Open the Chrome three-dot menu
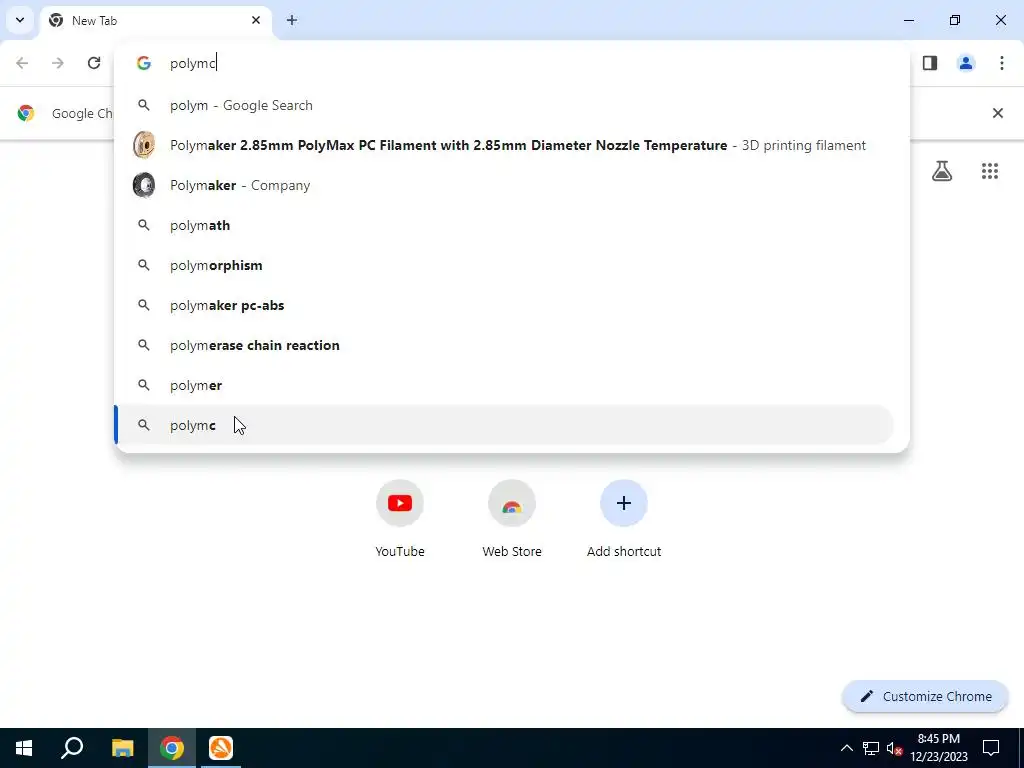Viewport: 1024px width, 768px height. pyautogui.click(x=1002, y=63)
